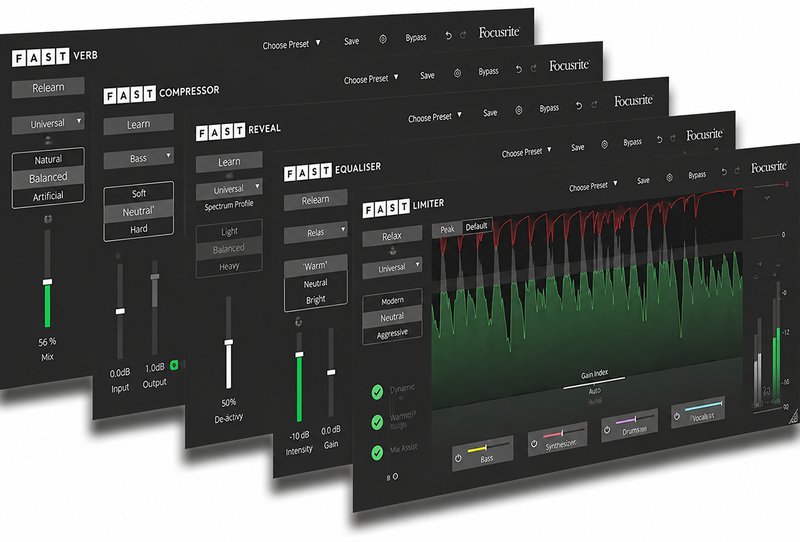This screenshot has width=800, height=542.
Task: Undo in the FAST Limiter window
Action: pyautogui.click(x=723, y=172)
